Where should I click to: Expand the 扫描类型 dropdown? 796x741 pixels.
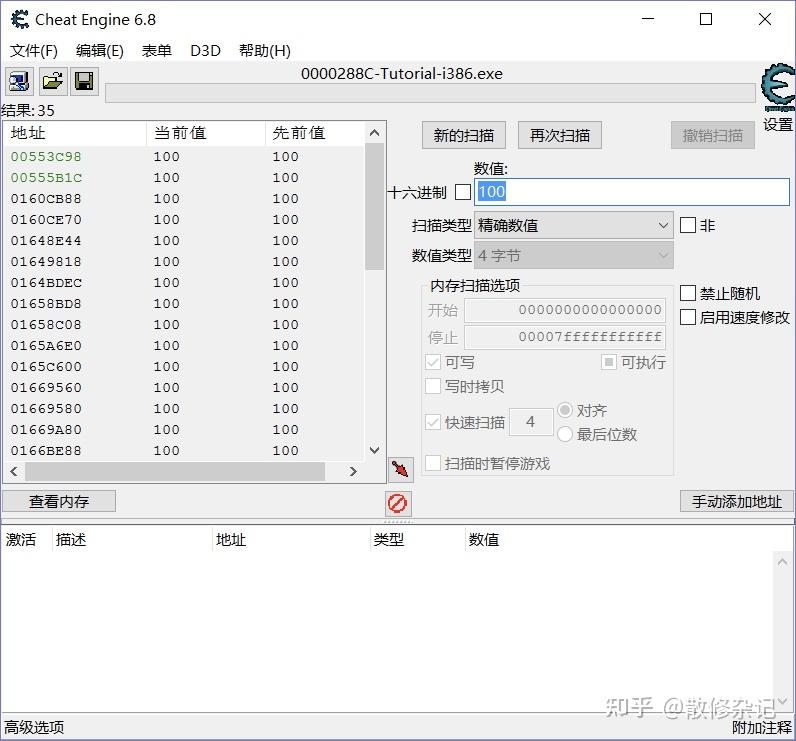point(574,225)
